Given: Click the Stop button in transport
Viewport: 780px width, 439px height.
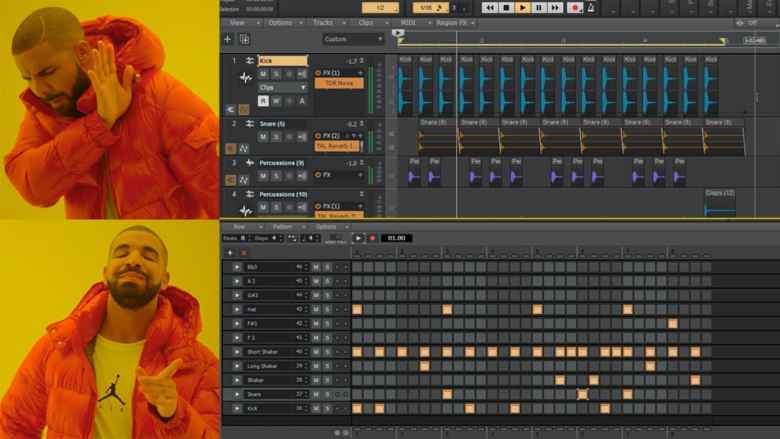Looking at the screenshot, I should coord(506,7).
